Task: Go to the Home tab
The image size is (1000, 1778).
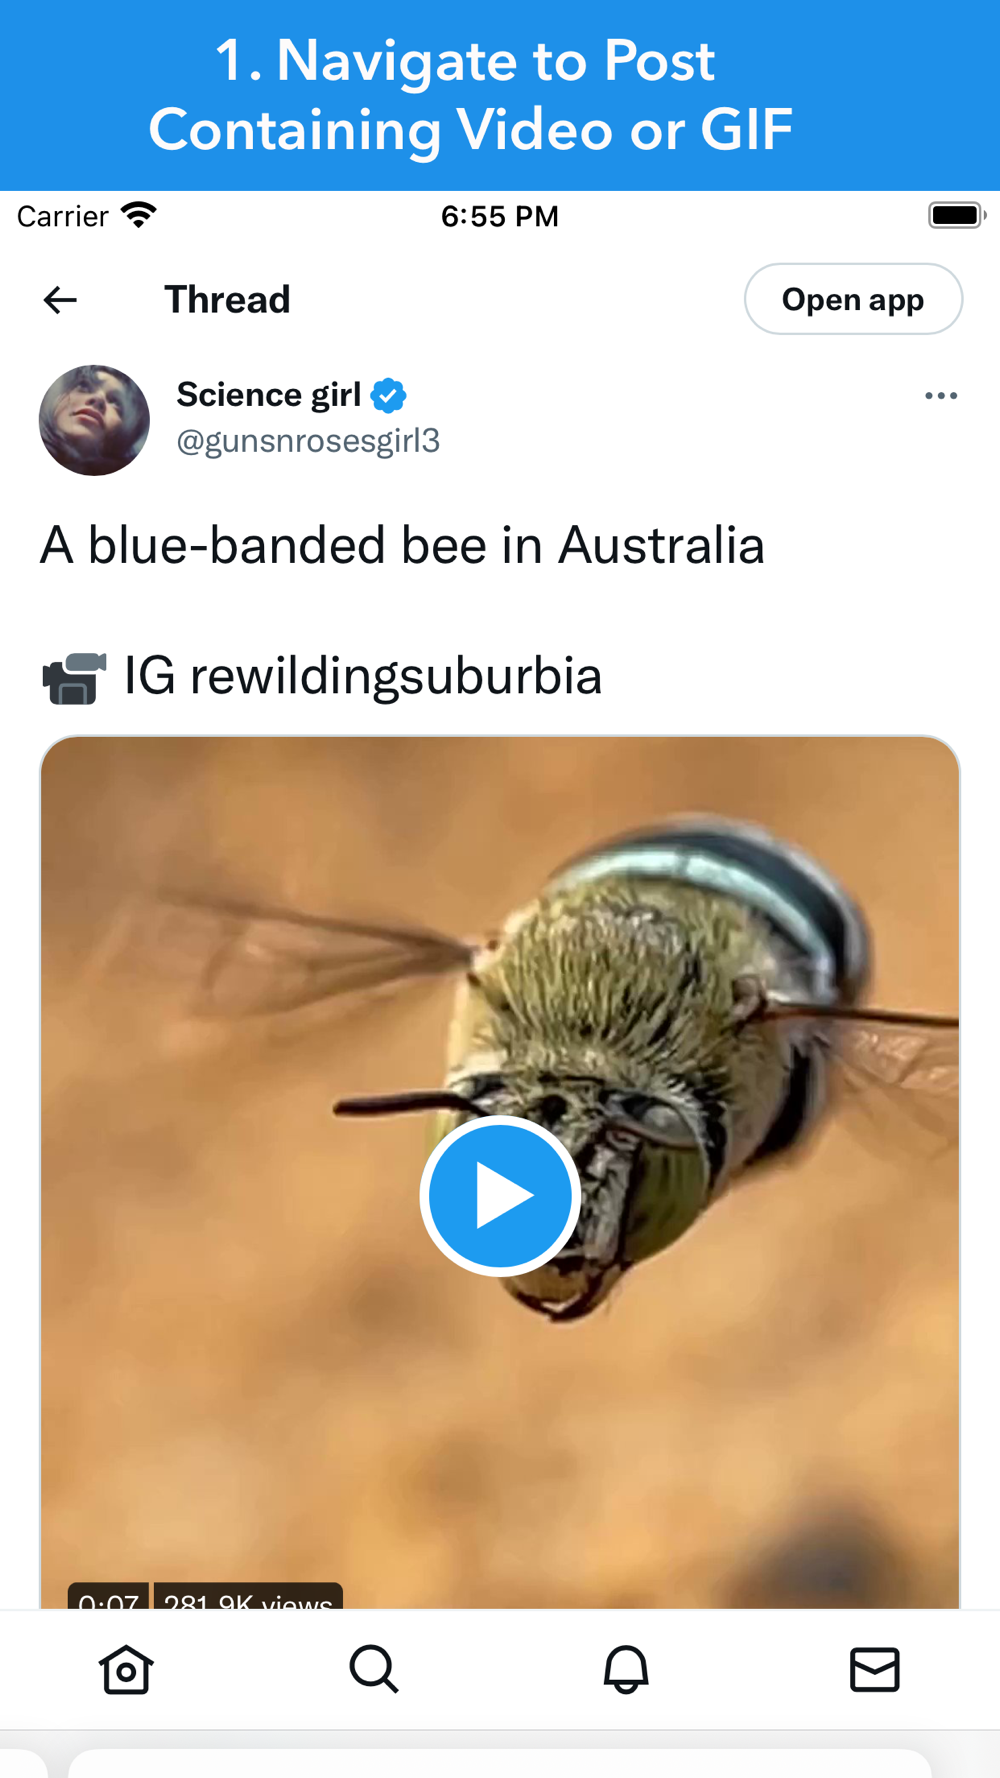Action: [126, 1669]
